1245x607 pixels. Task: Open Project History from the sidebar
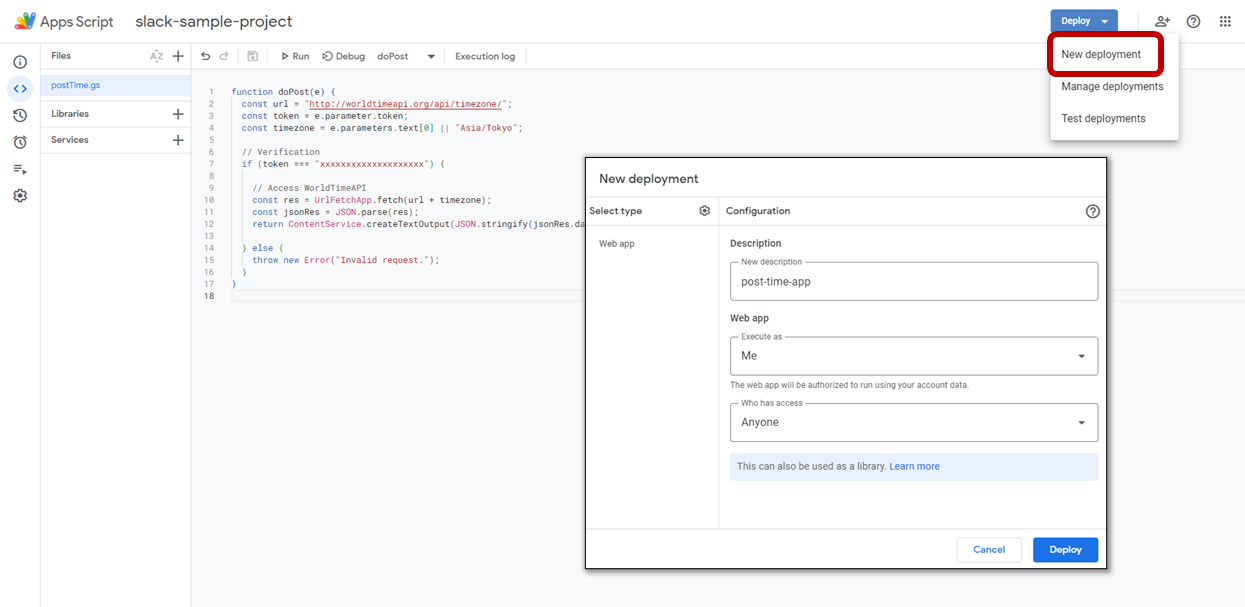20,115
